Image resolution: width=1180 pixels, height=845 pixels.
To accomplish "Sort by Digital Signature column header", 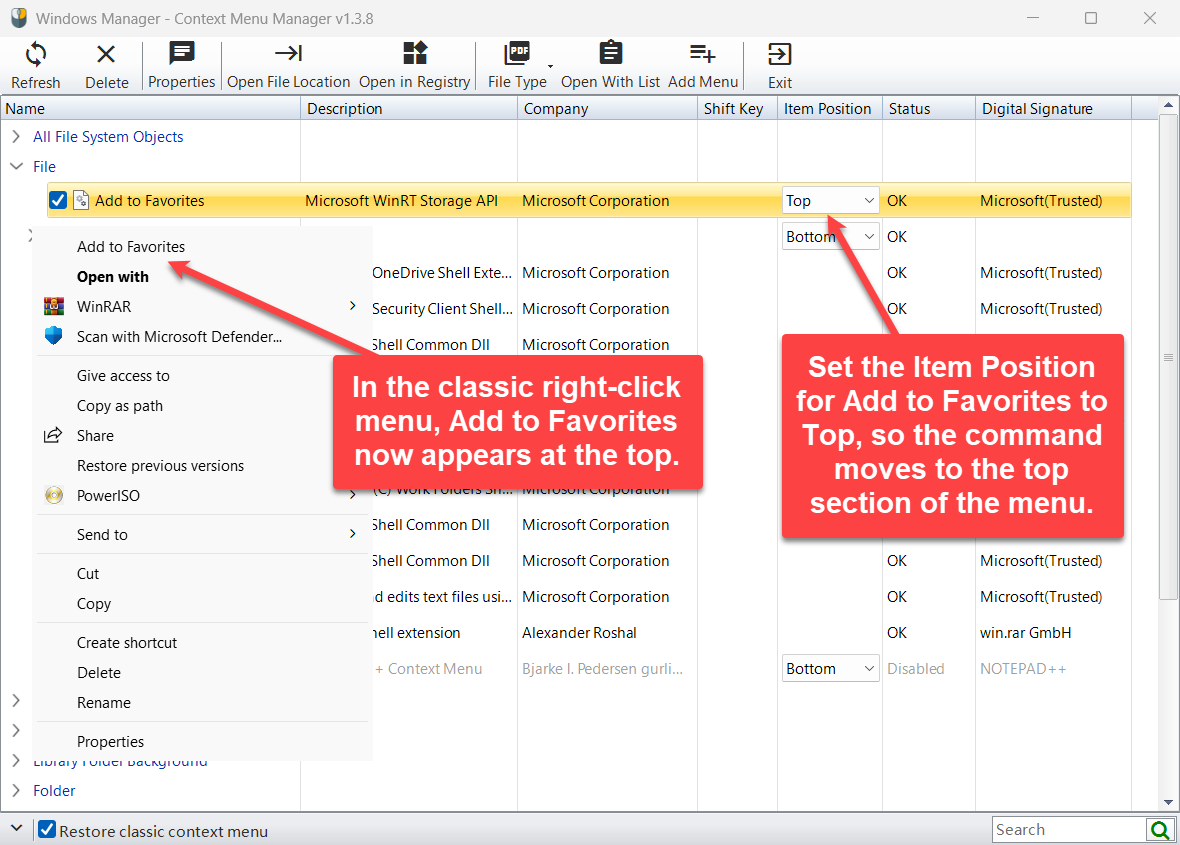I will (1054, 108).
